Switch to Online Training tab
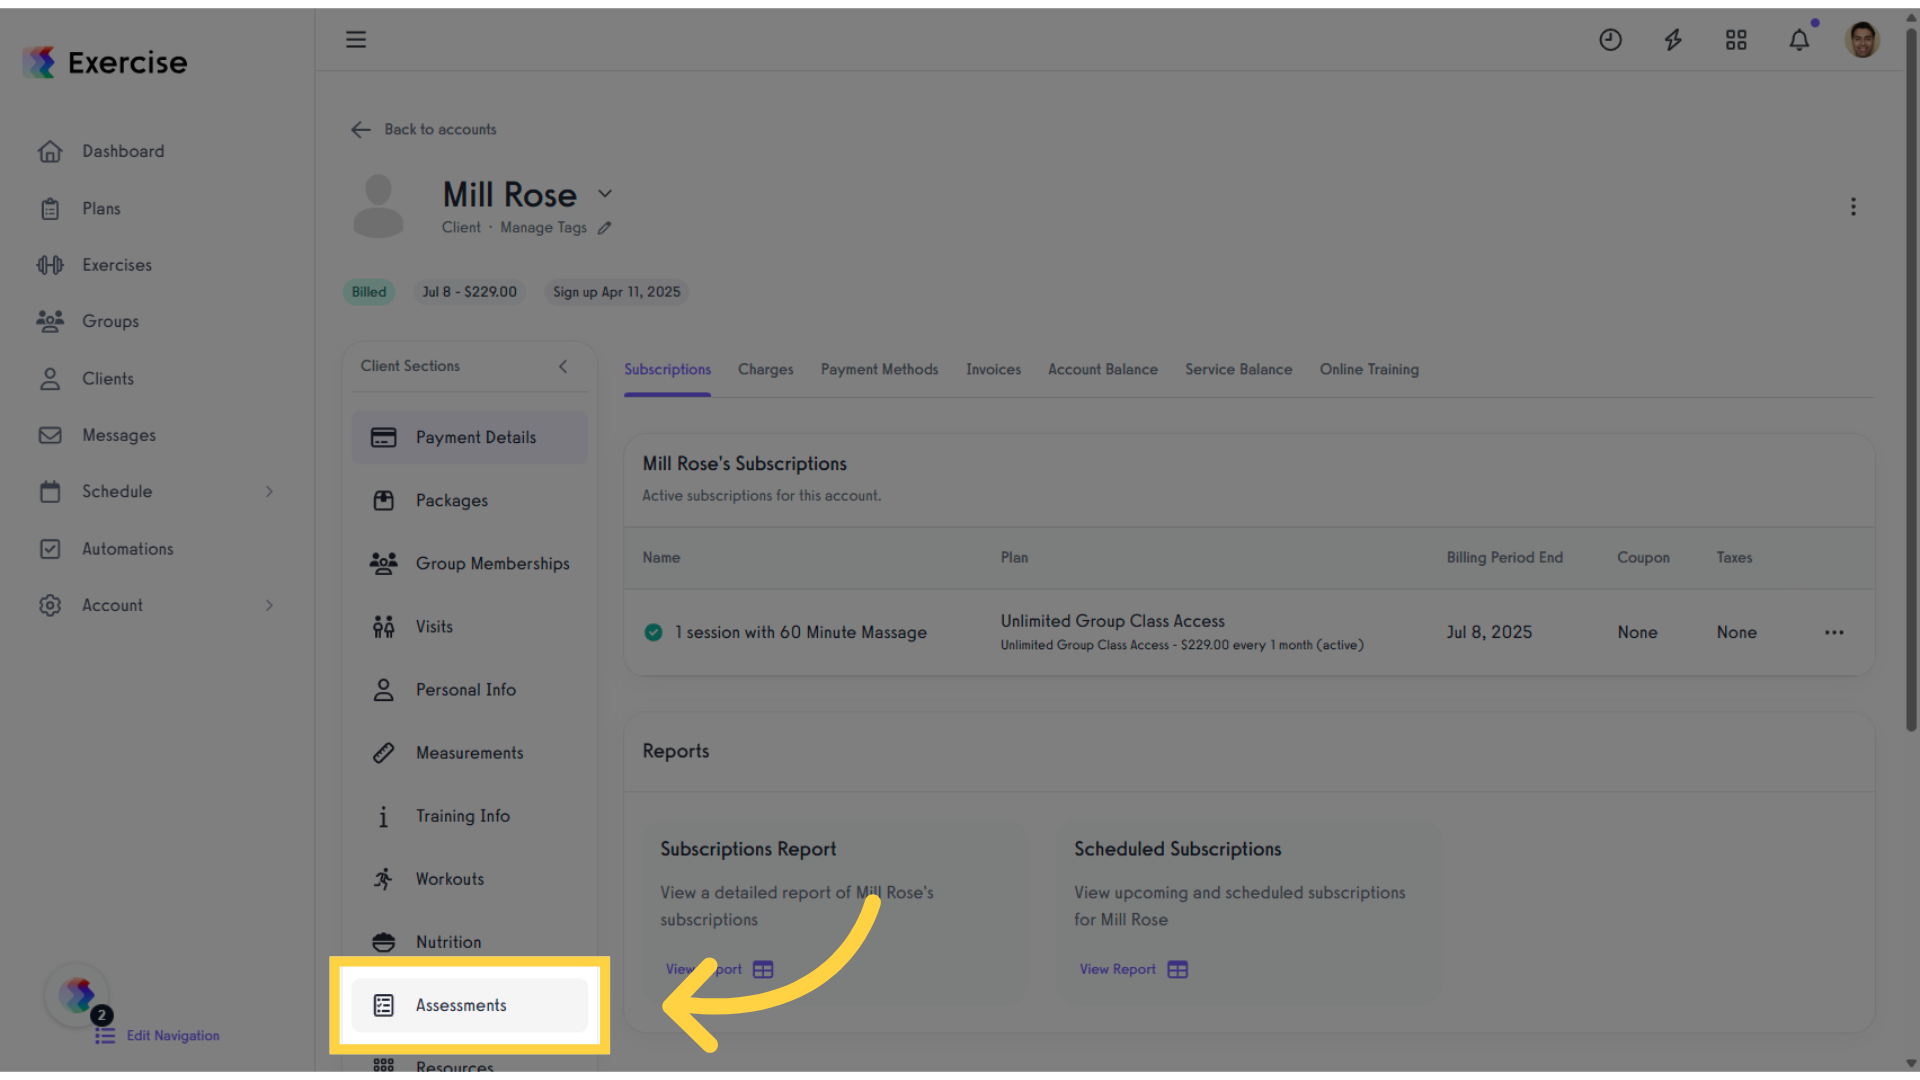The height and width of the screenshot is (1080, 1920). coord(1368,370)
